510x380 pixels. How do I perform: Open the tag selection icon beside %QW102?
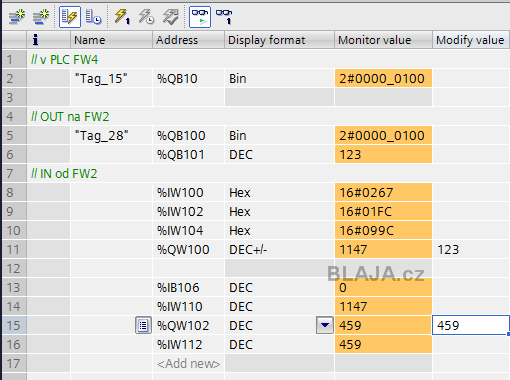(143, 325)
